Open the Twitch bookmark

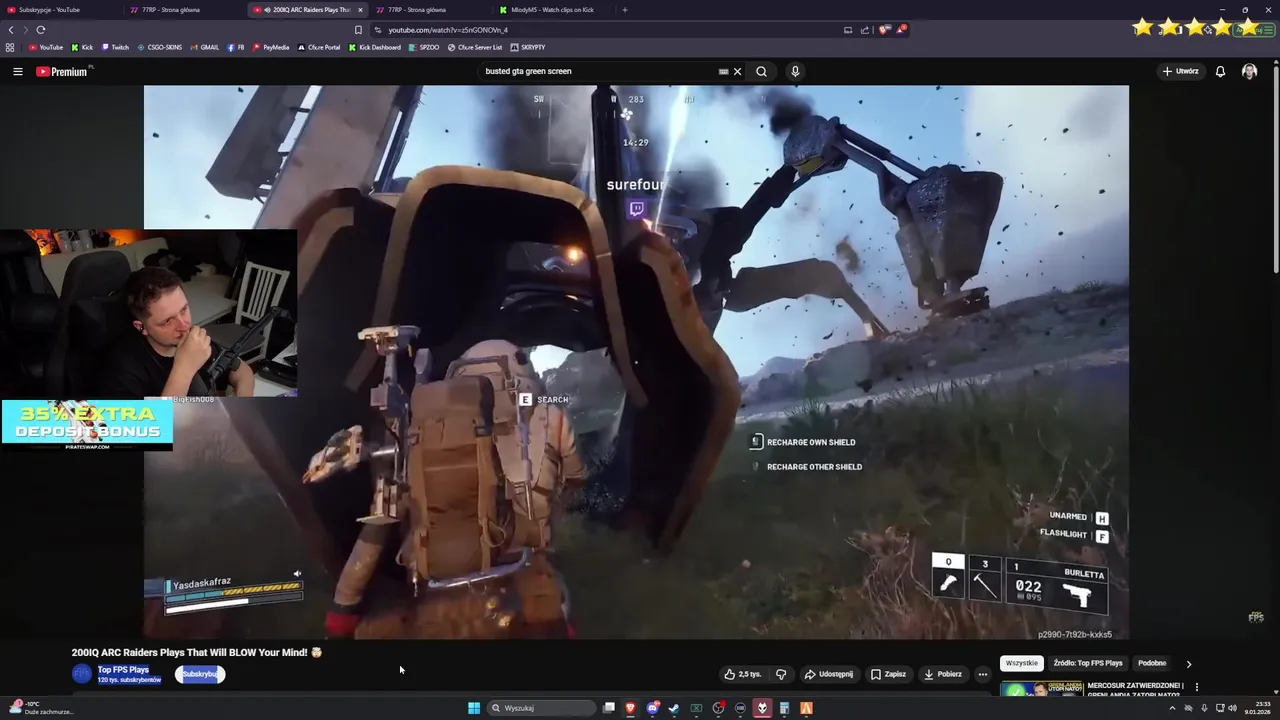click(115, 47)
